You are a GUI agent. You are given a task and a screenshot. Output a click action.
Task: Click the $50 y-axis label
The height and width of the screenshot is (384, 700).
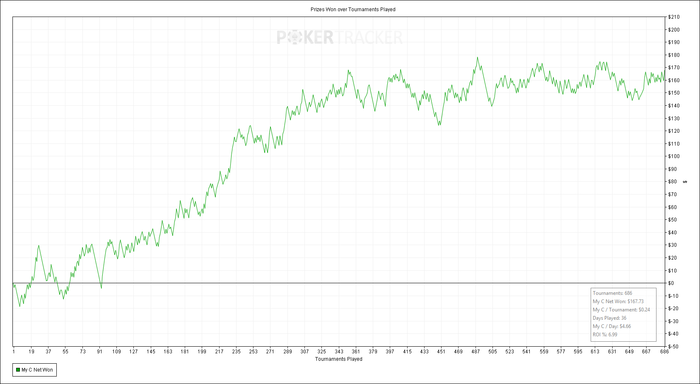point(673,220)
